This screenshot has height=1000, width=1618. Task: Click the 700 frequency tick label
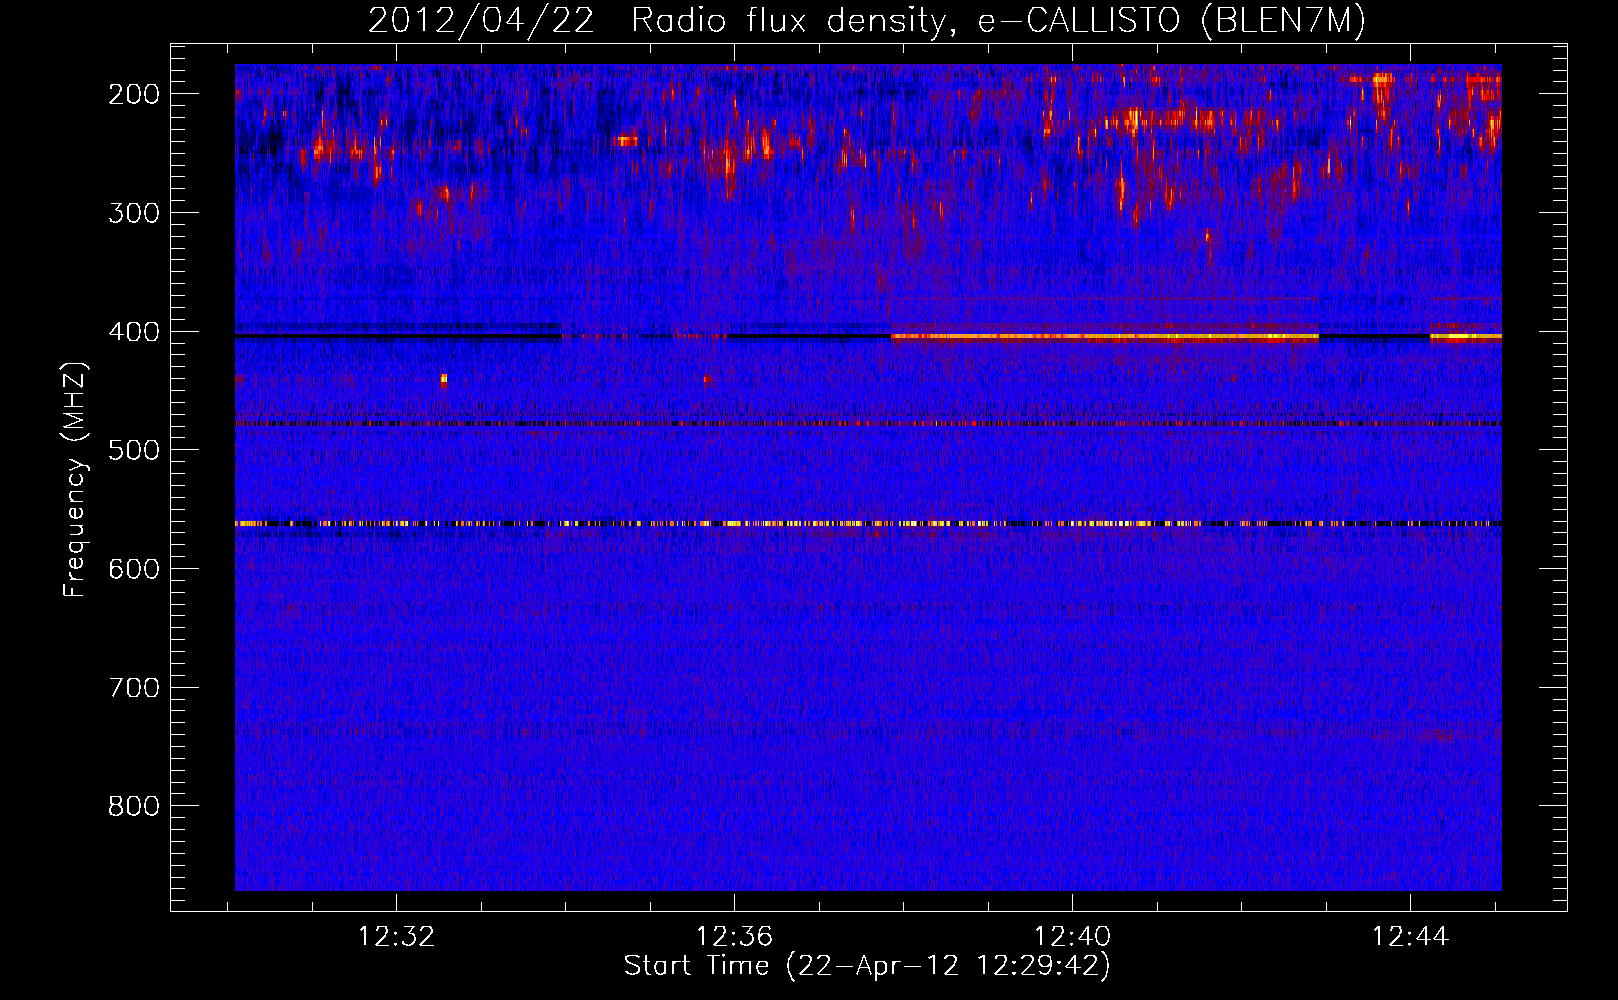134,688
